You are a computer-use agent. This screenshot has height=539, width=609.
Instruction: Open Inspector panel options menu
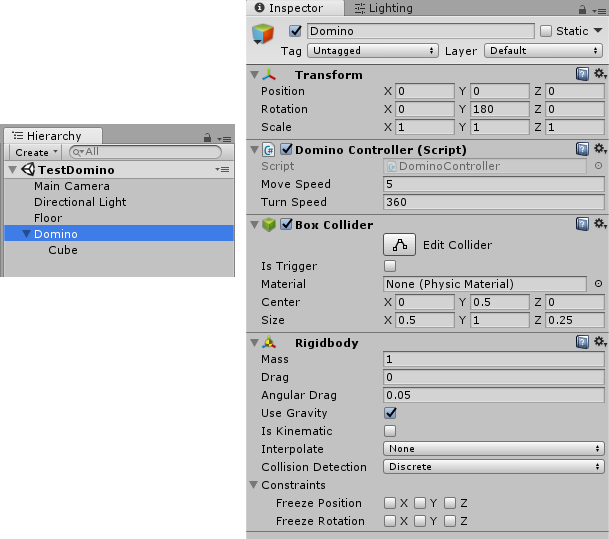(599, 11)
